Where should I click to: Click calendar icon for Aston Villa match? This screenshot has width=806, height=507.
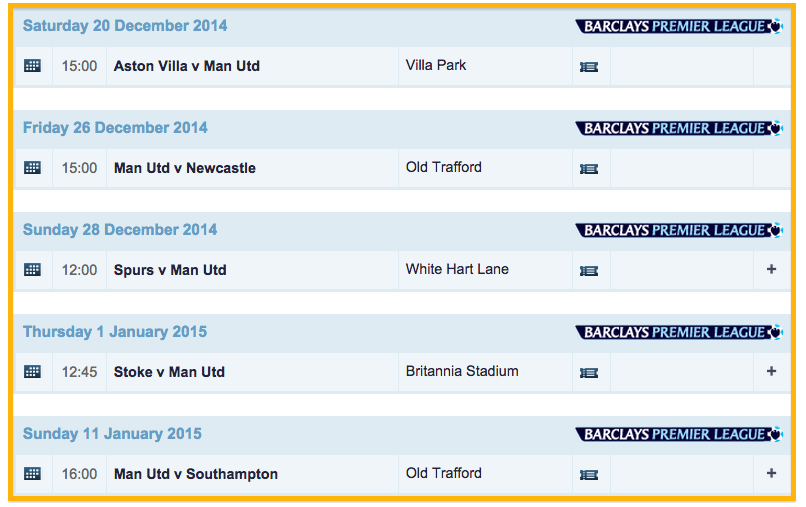33,66
